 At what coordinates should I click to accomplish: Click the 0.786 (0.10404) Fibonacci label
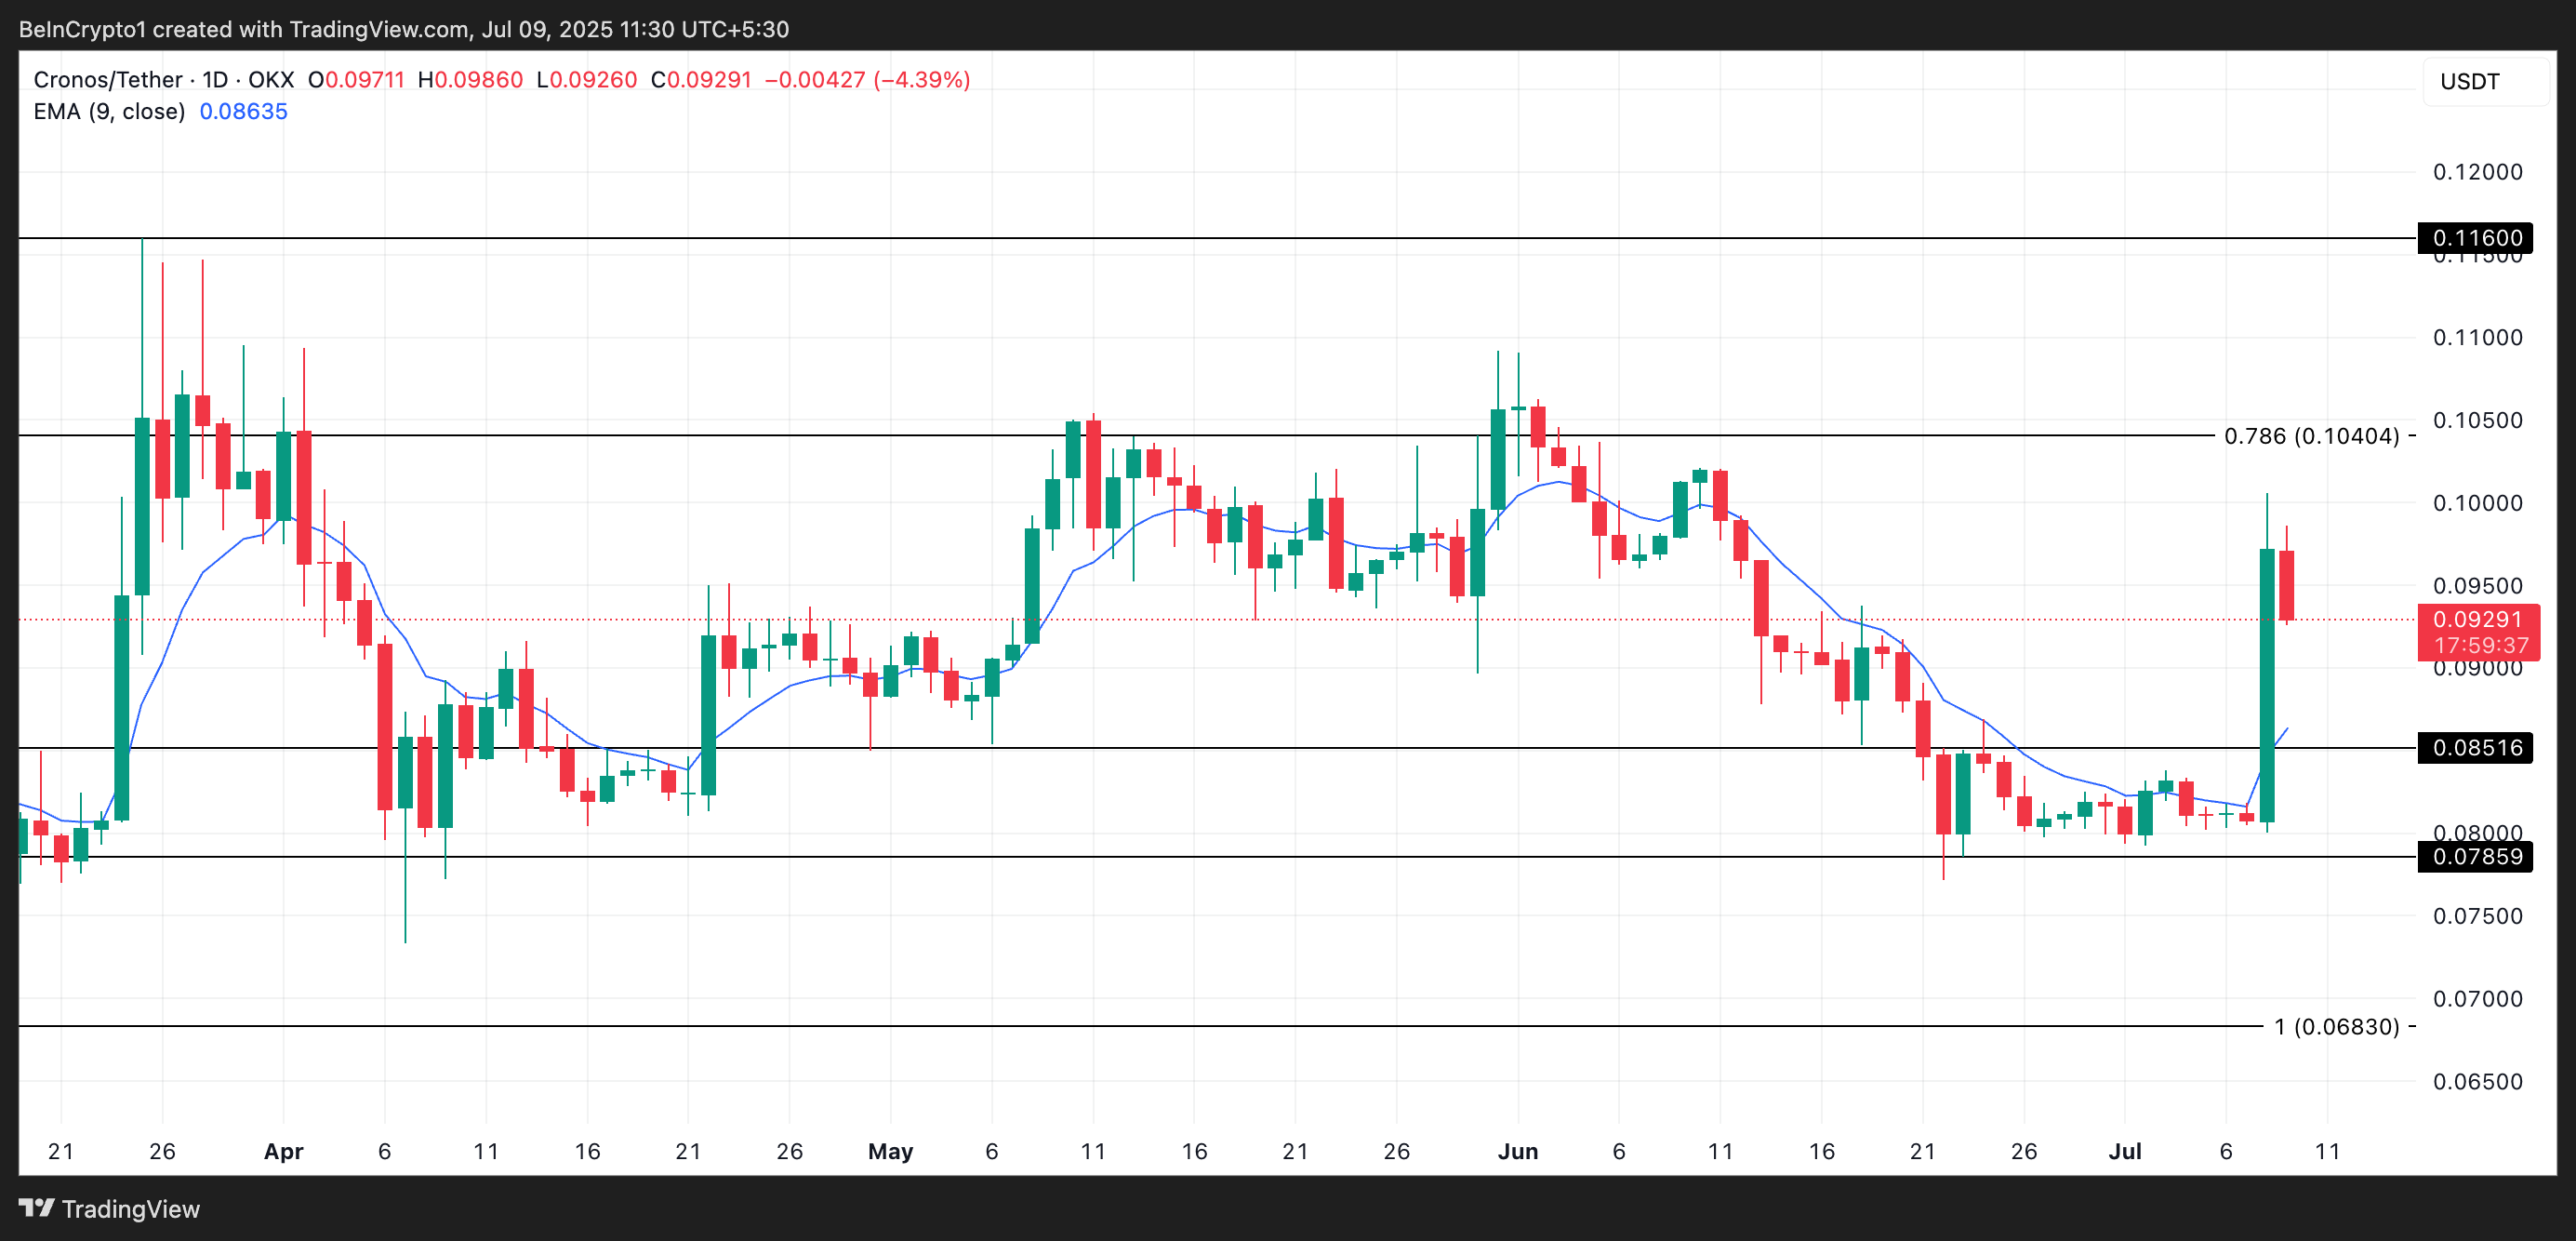(2310, 436)
